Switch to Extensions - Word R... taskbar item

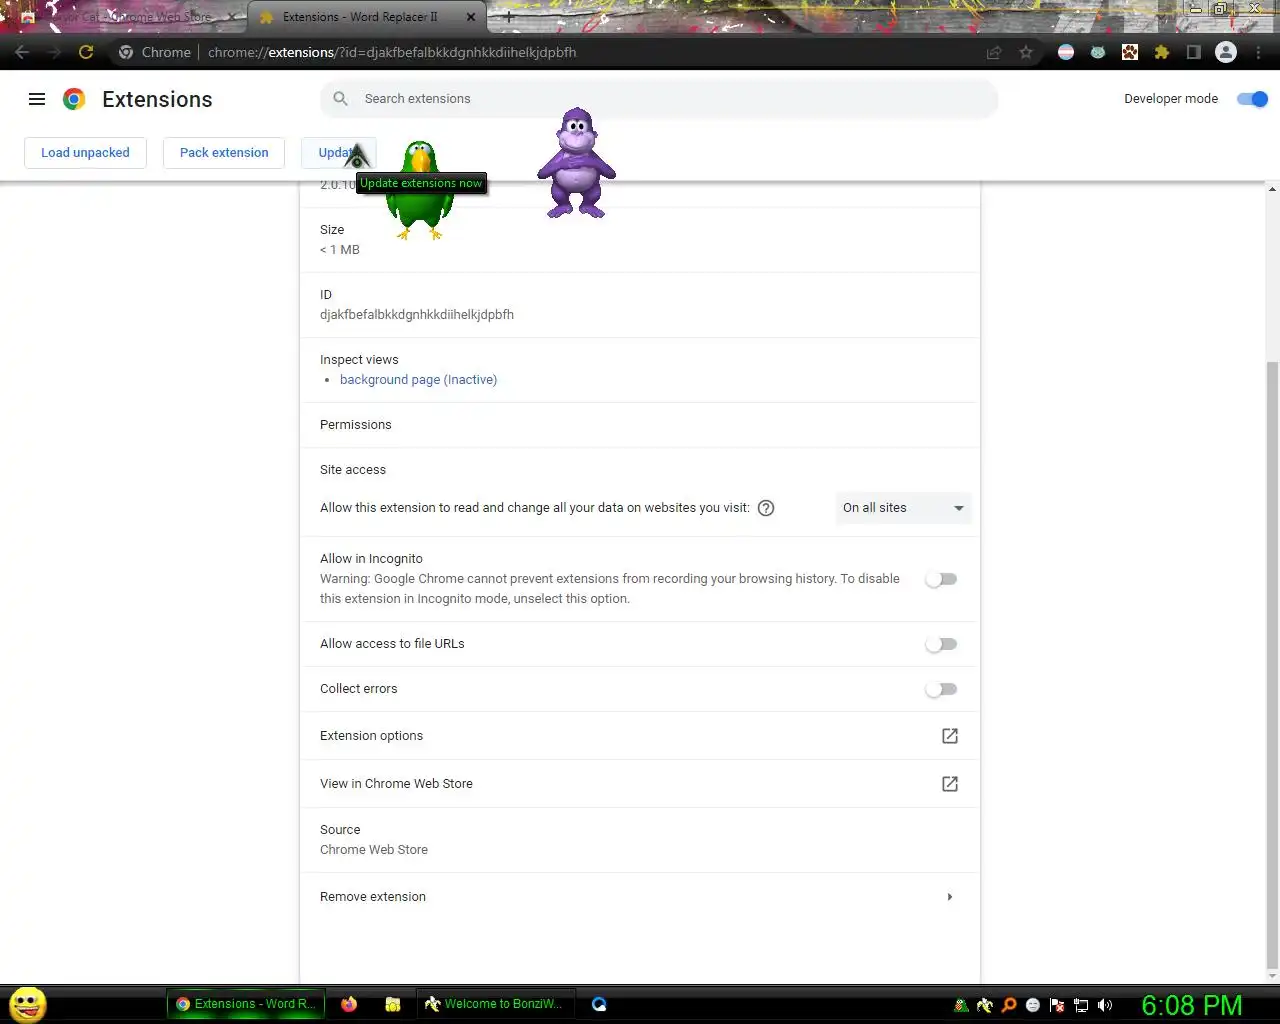tap(246, 1004)
